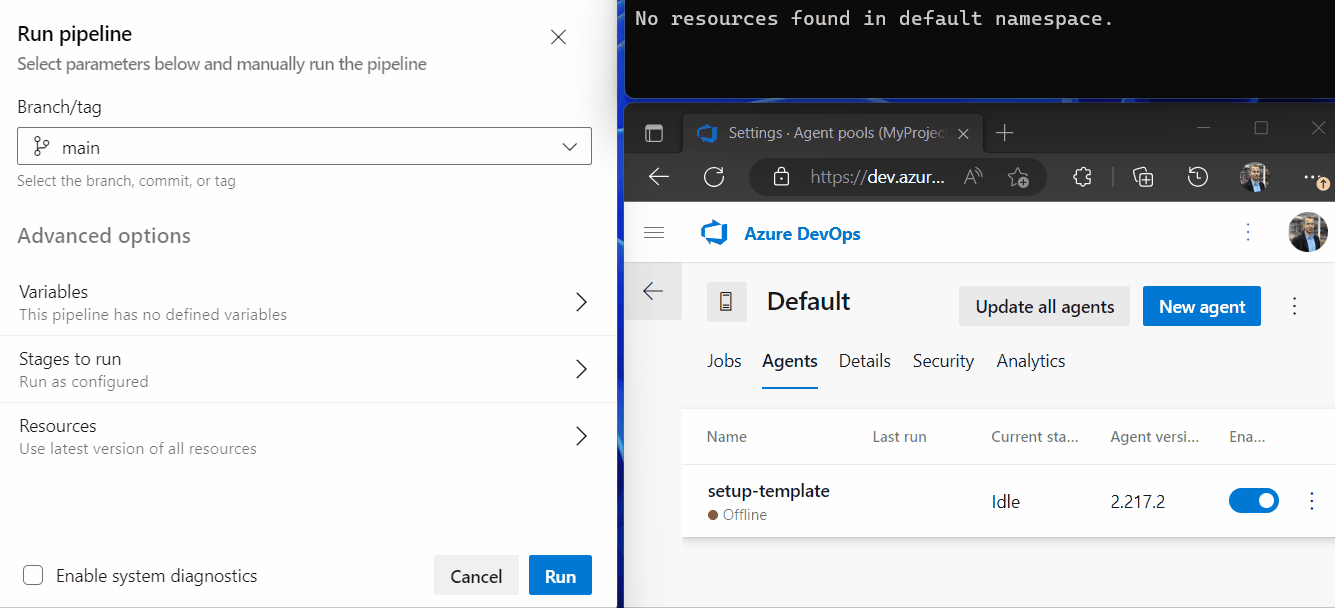The width and height of the screenshot is (1335, 608).
Task: Open the browser History clock icon
Action: 1198,177
